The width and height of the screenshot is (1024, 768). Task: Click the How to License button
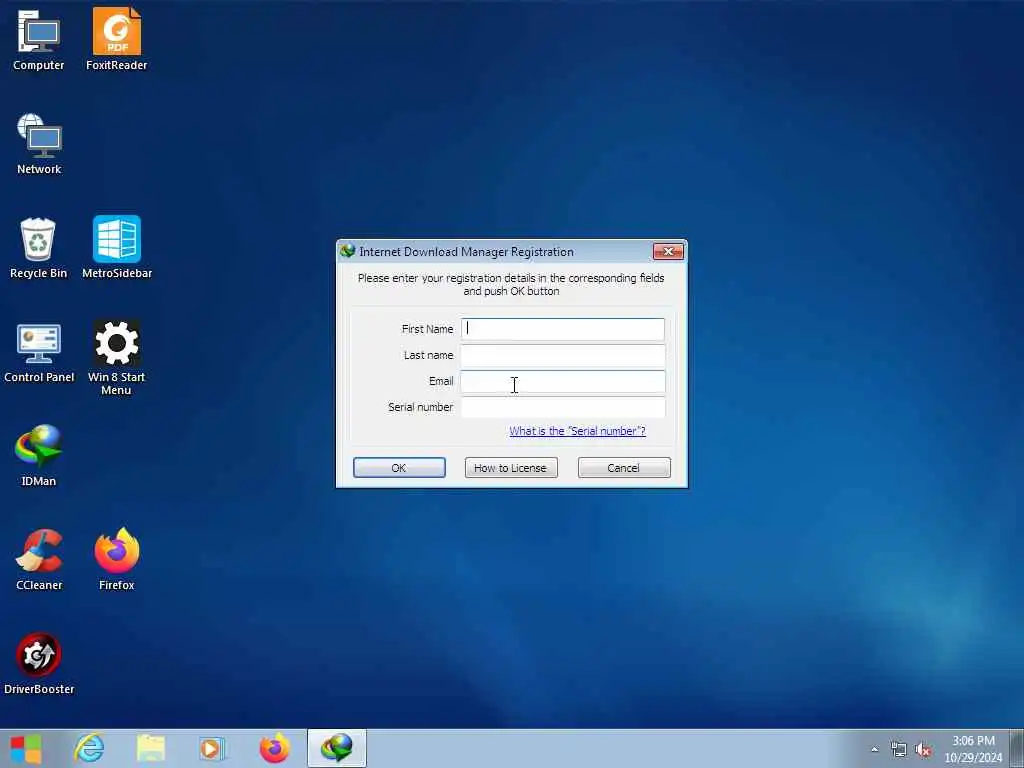(x=511, y=468)
